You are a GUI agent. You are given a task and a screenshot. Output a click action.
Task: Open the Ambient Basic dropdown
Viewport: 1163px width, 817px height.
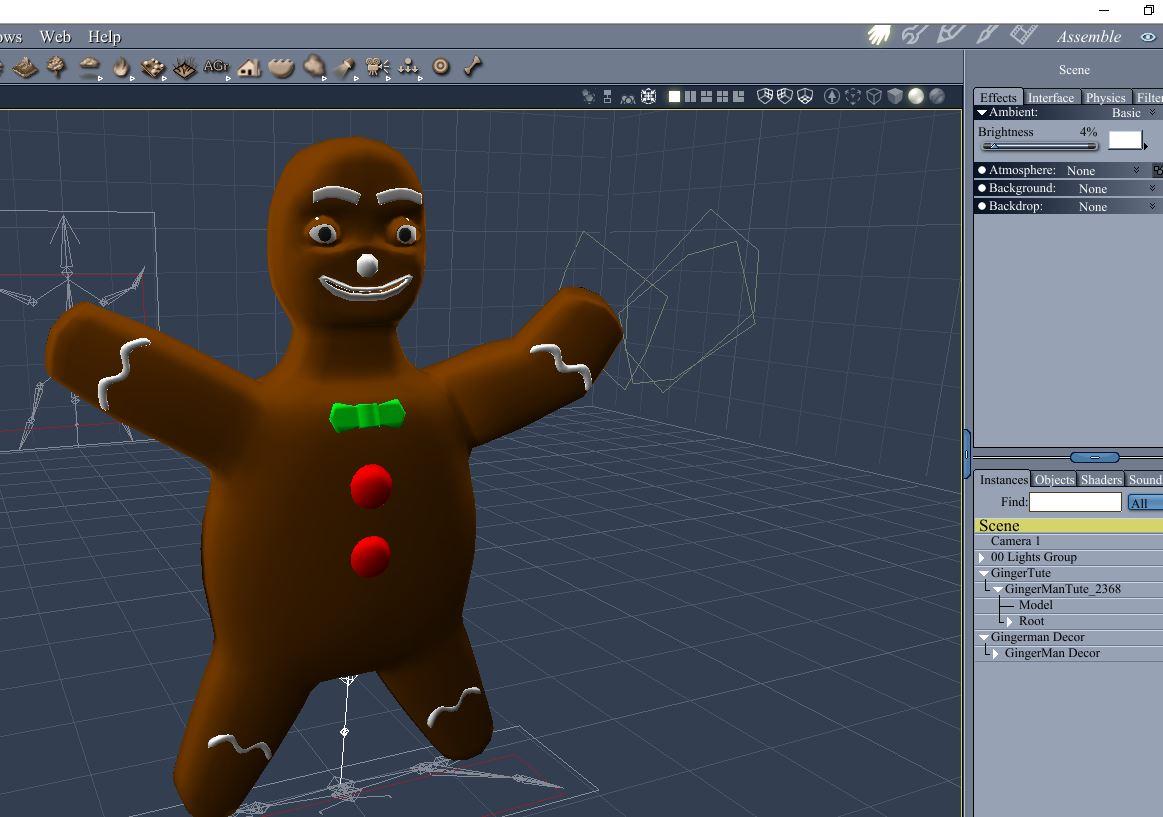(1134, 113)
